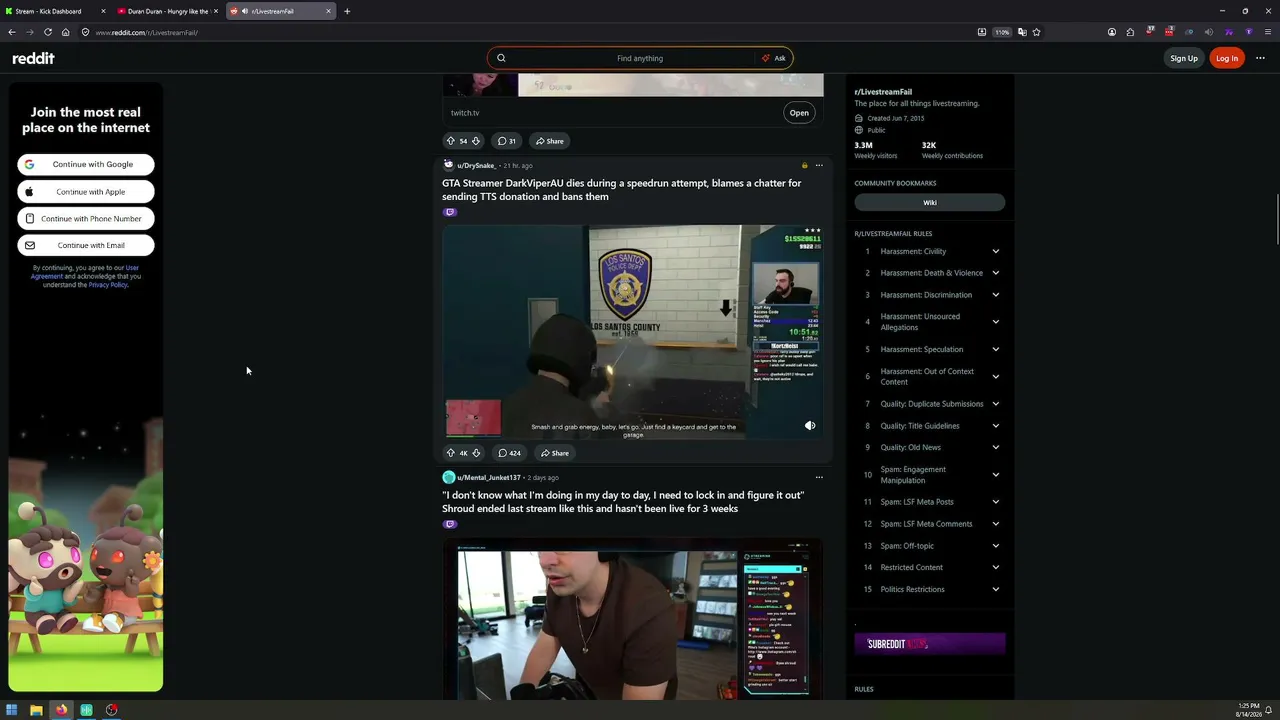Click the u/DrySnake_ user avatar
Screen dimensions: 1280x720
[x=448, y=166]
